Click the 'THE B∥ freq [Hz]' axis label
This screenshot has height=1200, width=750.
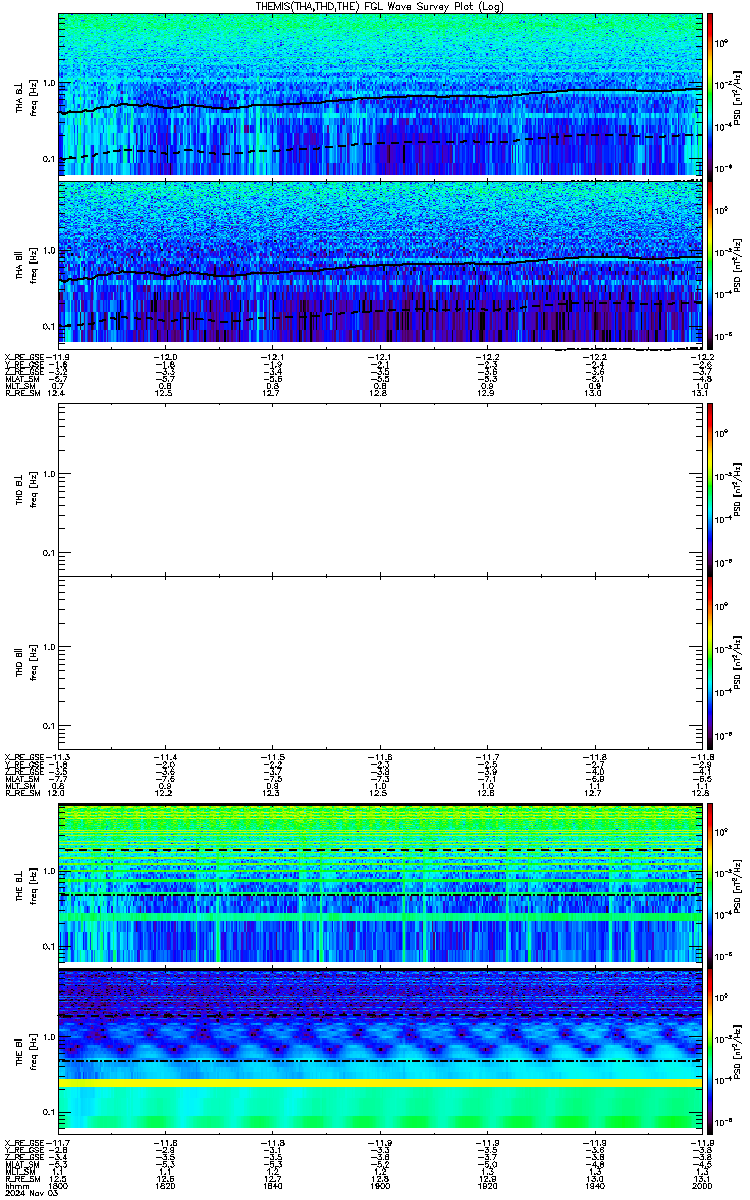pyautogui.click(x=24, y=1051)
